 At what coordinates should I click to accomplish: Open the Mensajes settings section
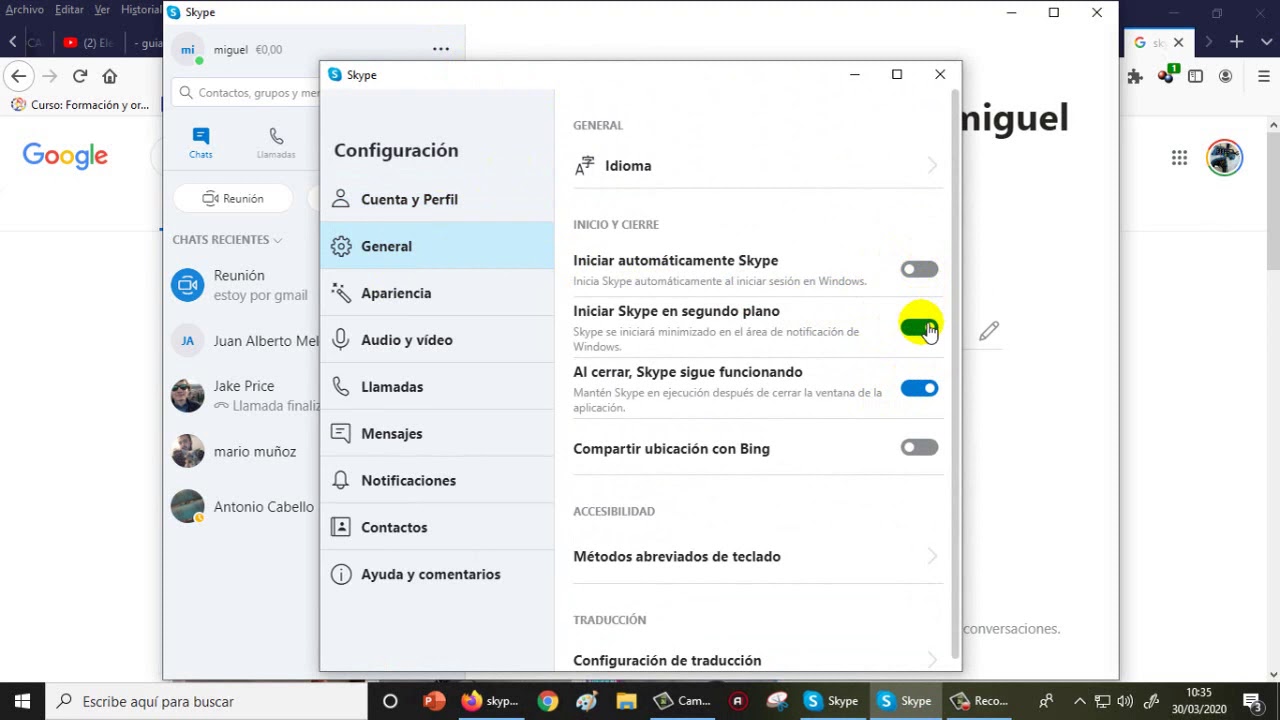click(437, 434)
